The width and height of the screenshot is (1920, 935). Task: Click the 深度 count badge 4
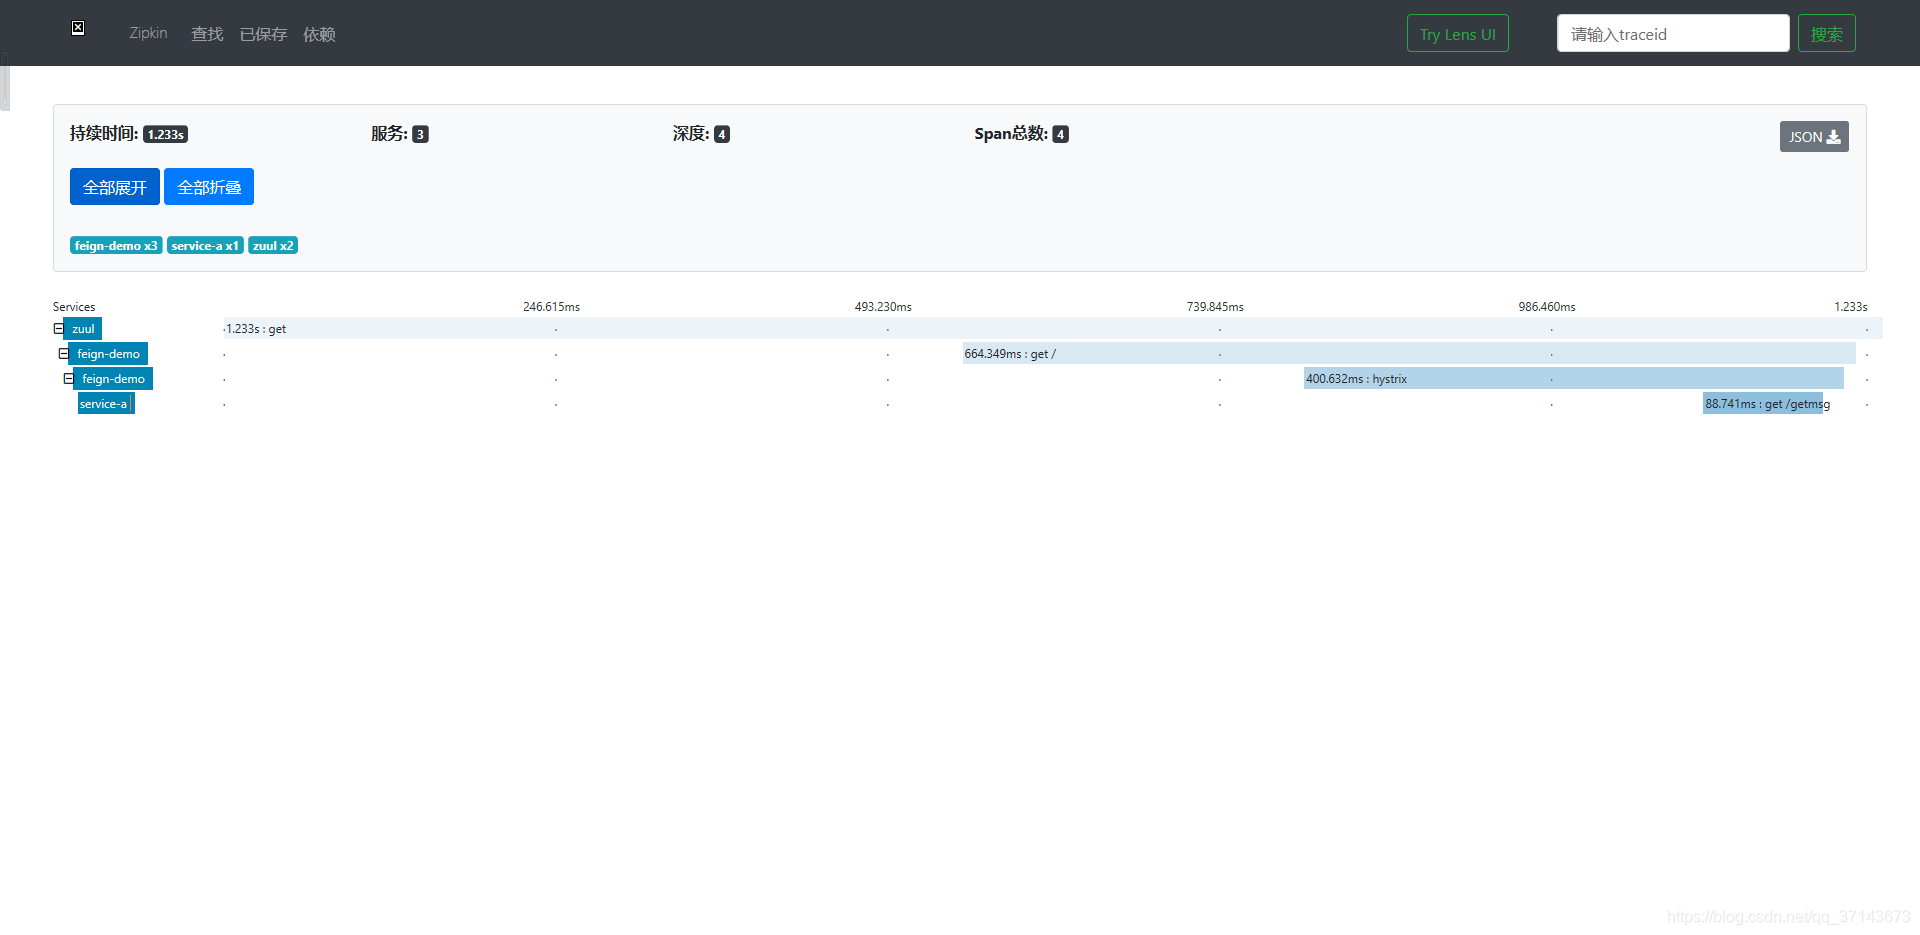(x=721, y=134)
